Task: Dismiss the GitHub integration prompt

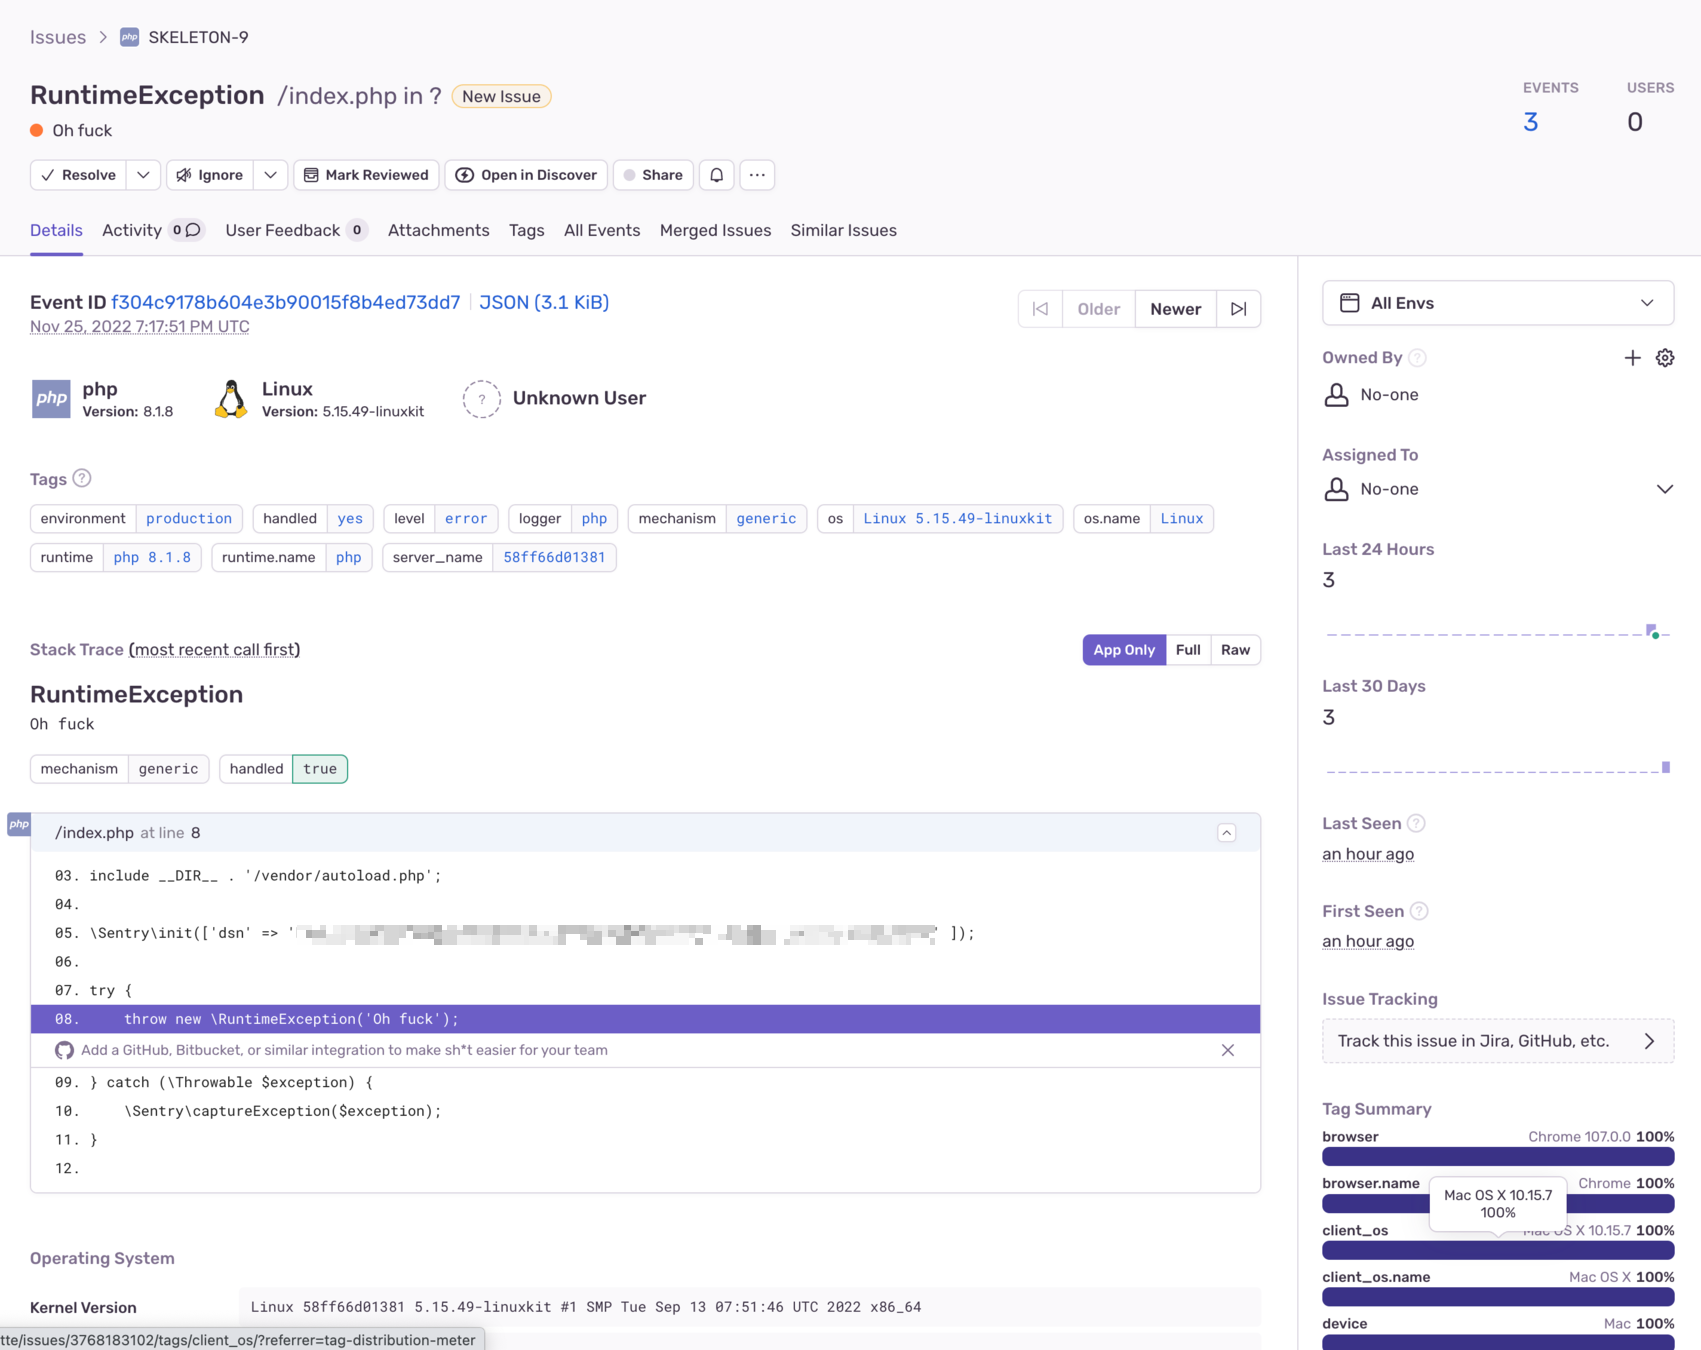Action: coord(1228,1050)
